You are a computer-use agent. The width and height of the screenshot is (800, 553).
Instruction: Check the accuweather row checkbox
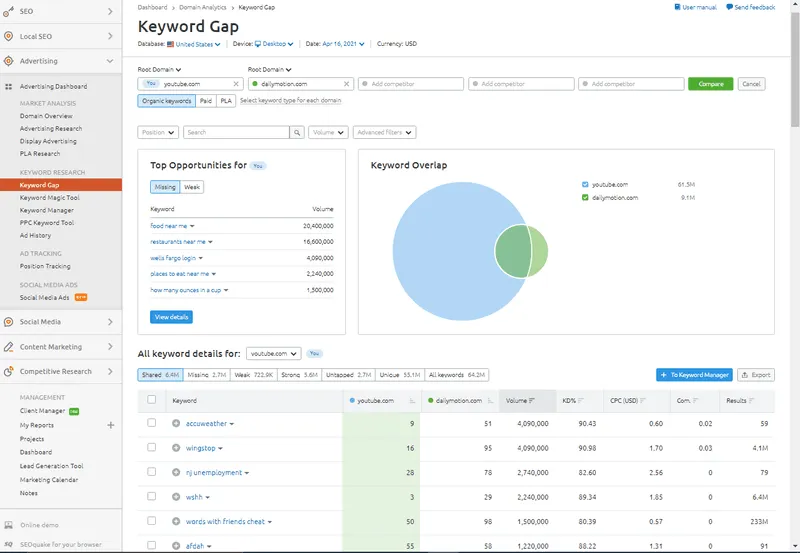(152, 422)
